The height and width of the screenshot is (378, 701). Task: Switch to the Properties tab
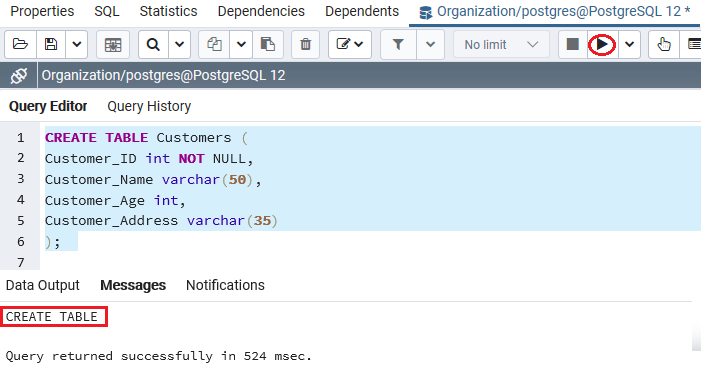point(42,11)
